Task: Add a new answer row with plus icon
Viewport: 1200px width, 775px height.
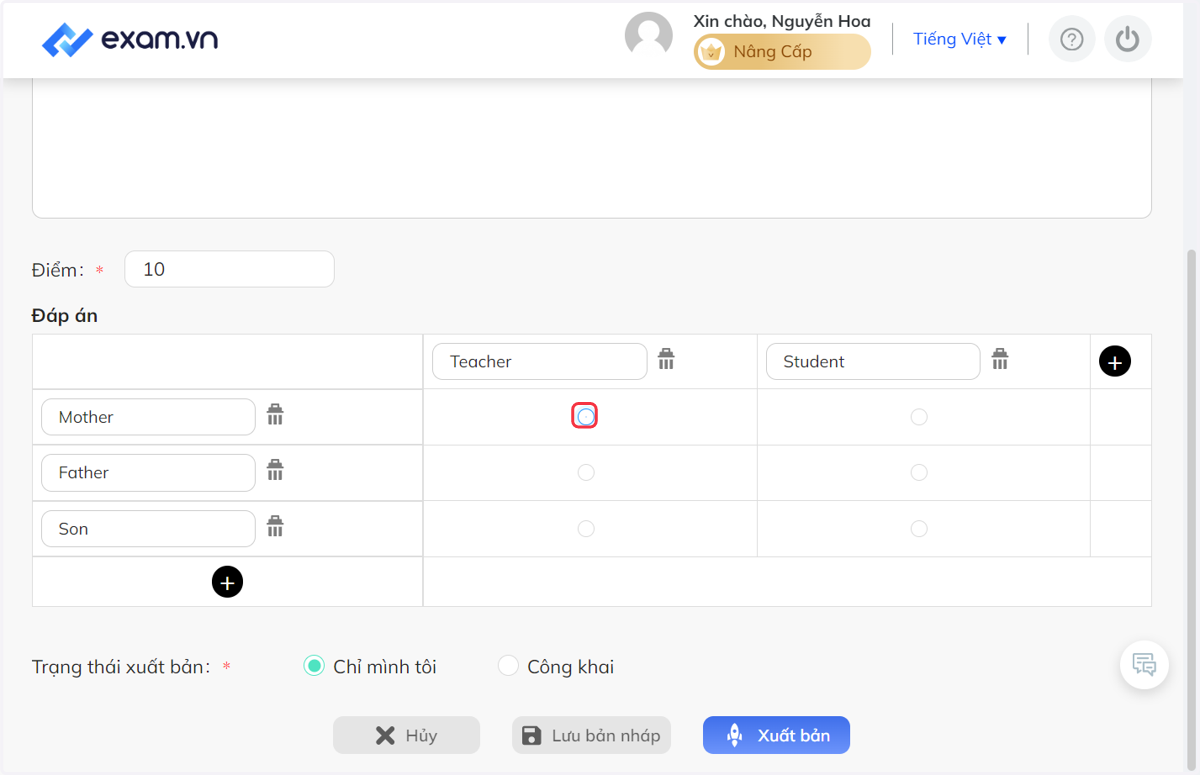Action: point(227,581)
